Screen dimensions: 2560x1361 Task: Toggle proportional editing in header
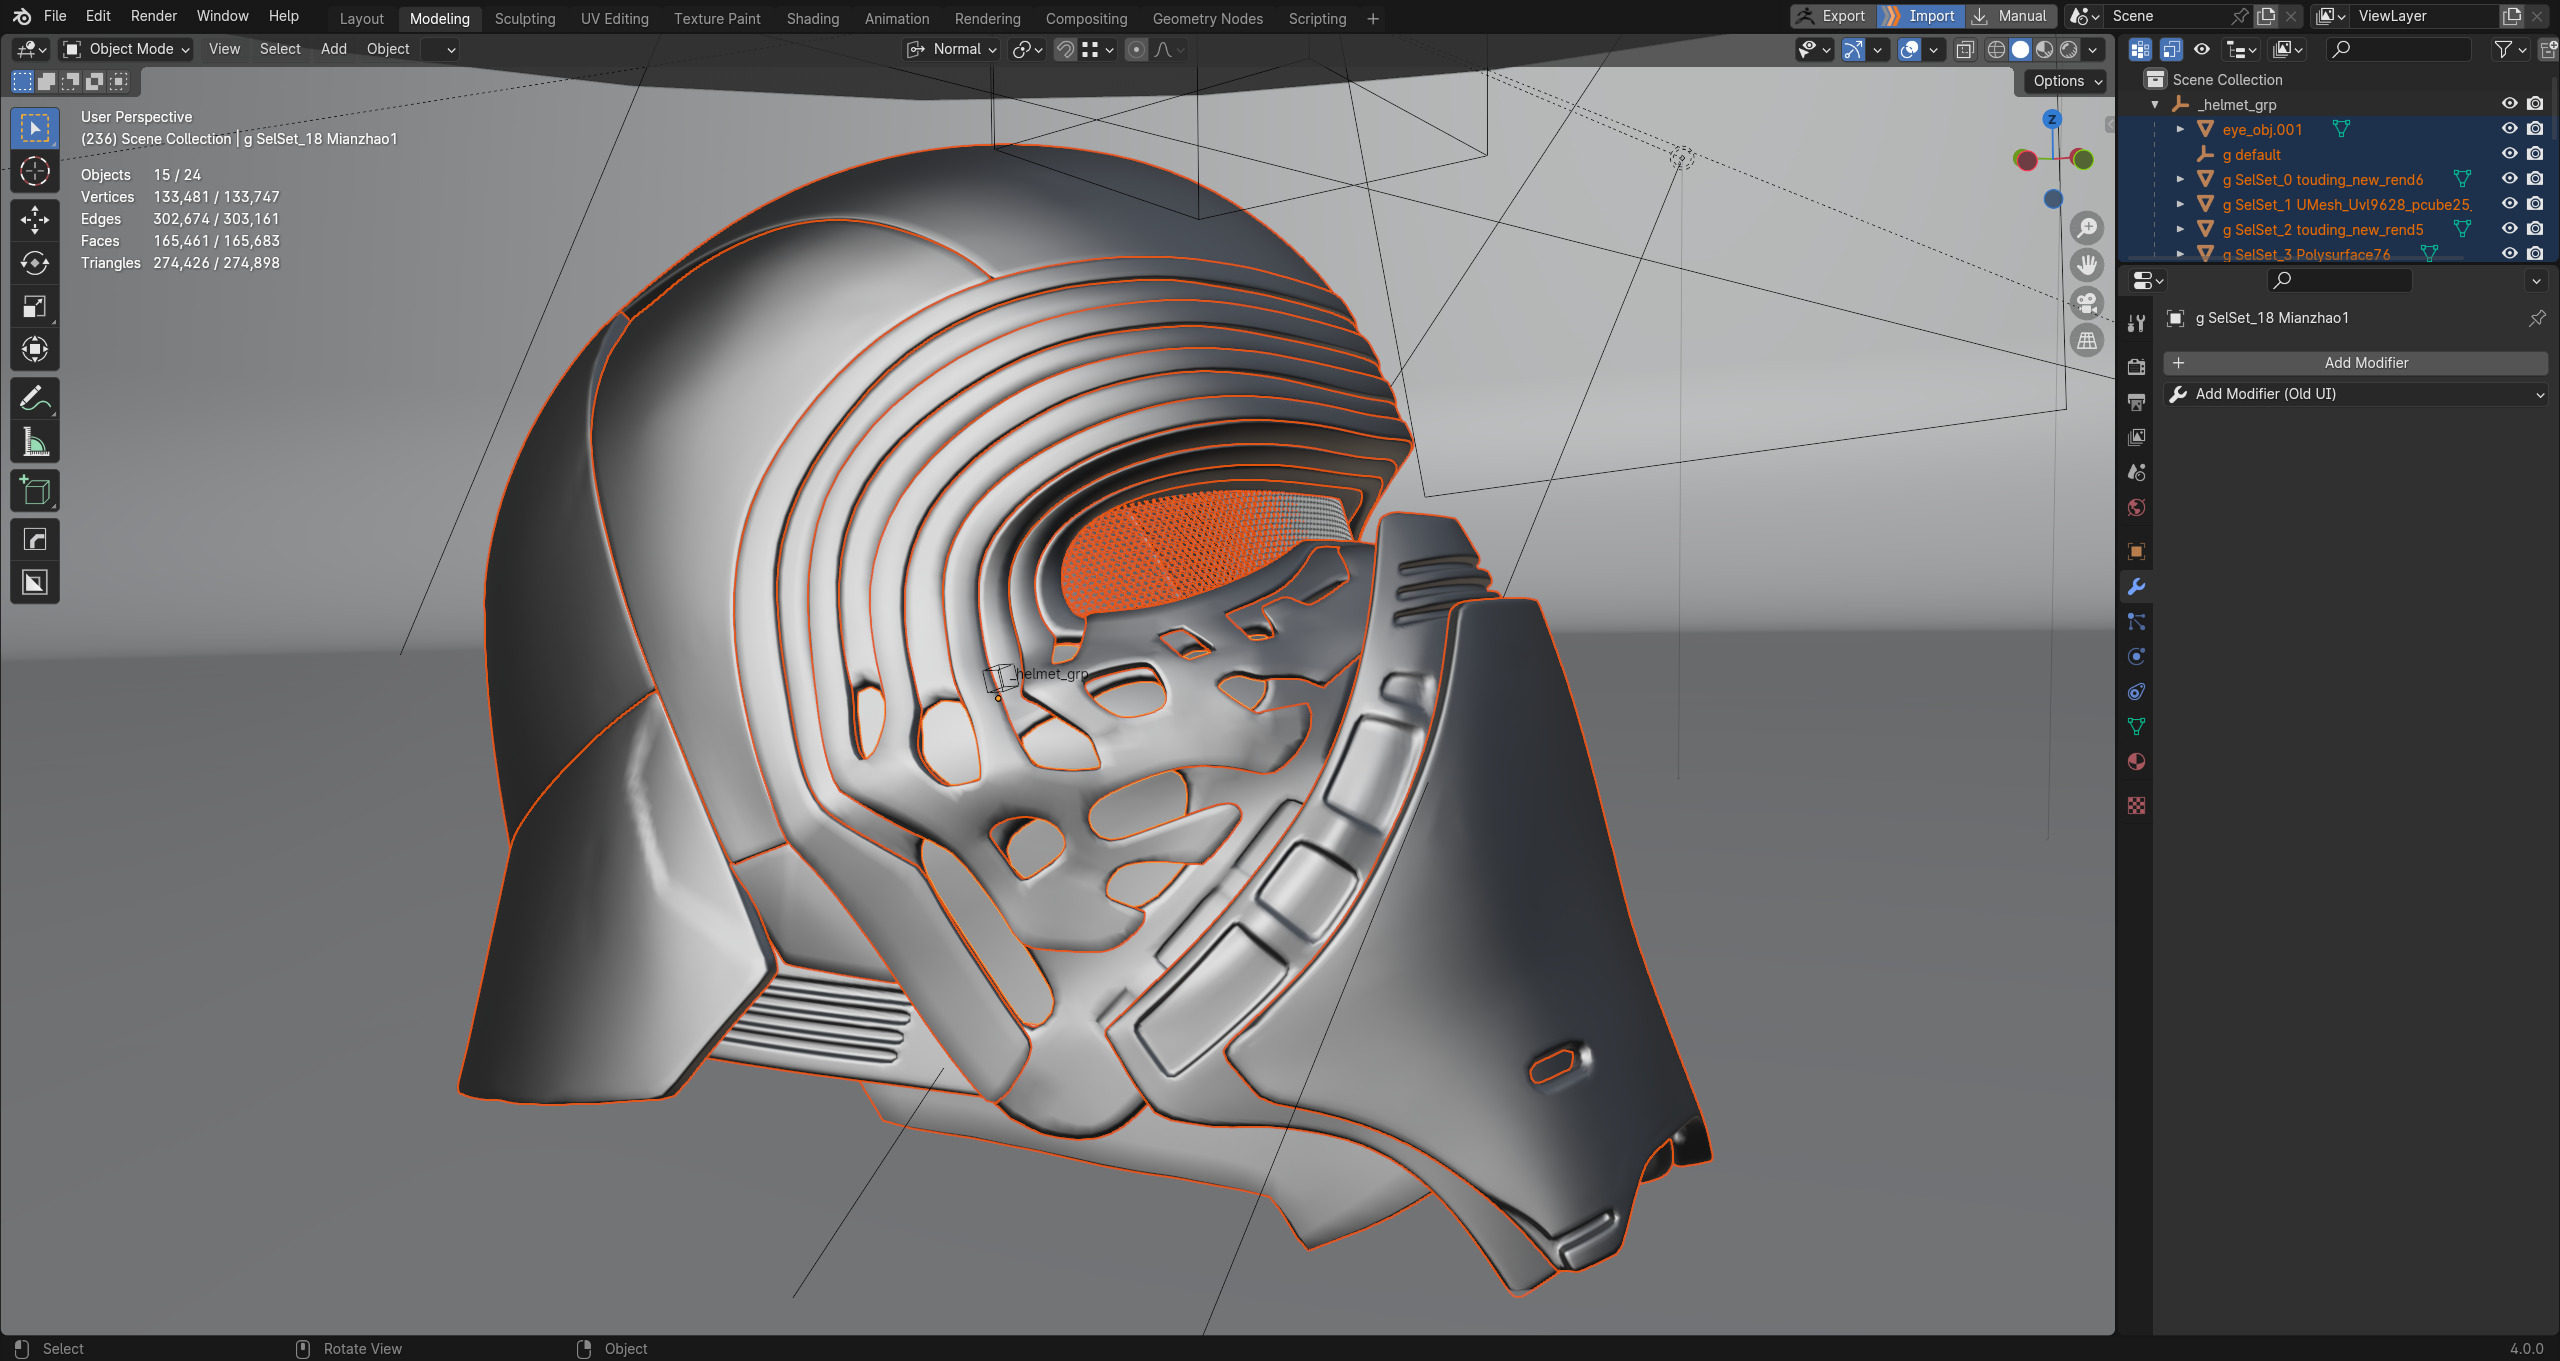1136,49
